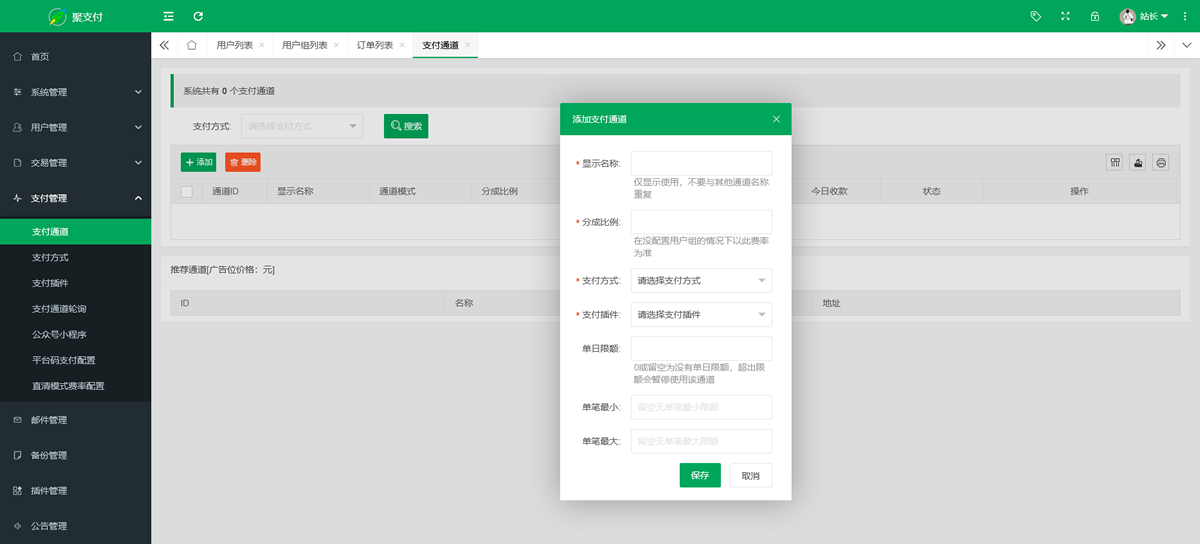
Task: Open the column filter icon
Action: coord(1115,162)
